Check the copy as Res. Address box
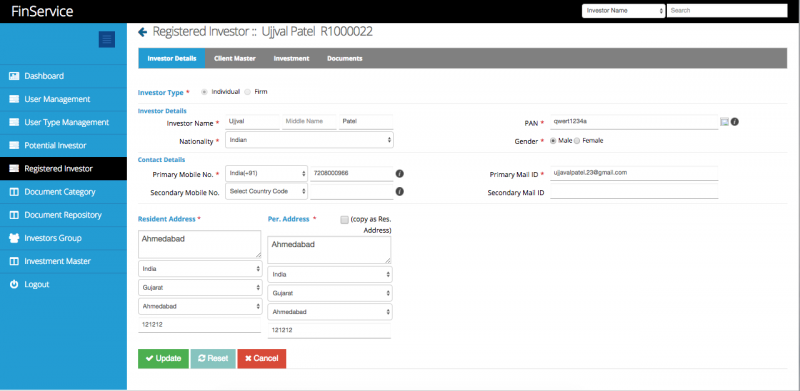The width and height of the screenshot is (800, 391). coord(344,219)
